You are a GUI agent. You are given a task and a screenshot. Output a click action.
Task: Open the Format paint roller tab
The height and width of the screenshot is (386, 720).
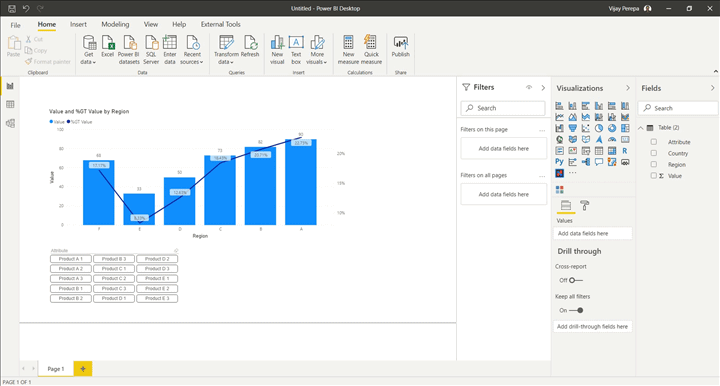585,206
